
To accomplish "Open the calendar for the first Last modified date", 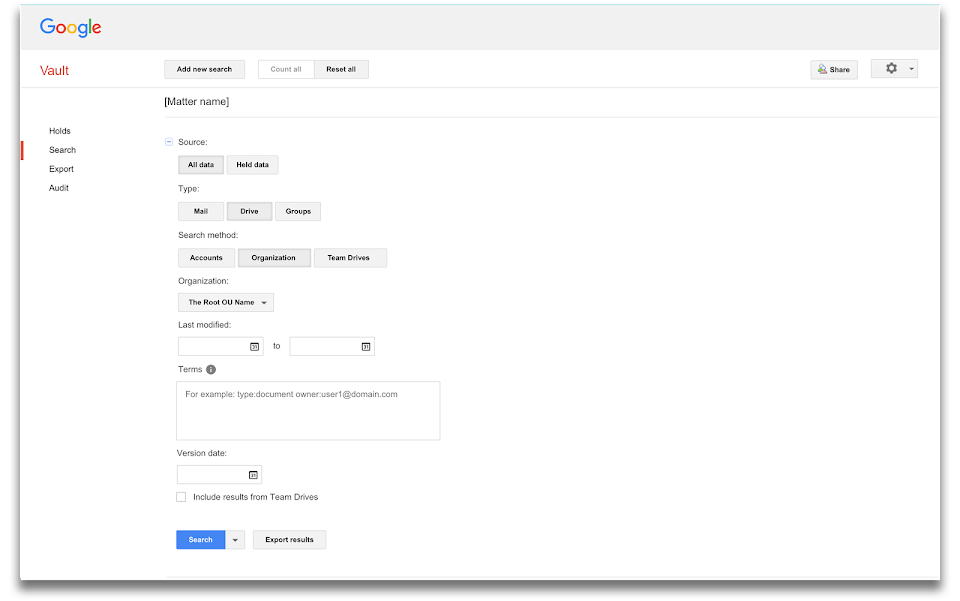I will 254,346.
